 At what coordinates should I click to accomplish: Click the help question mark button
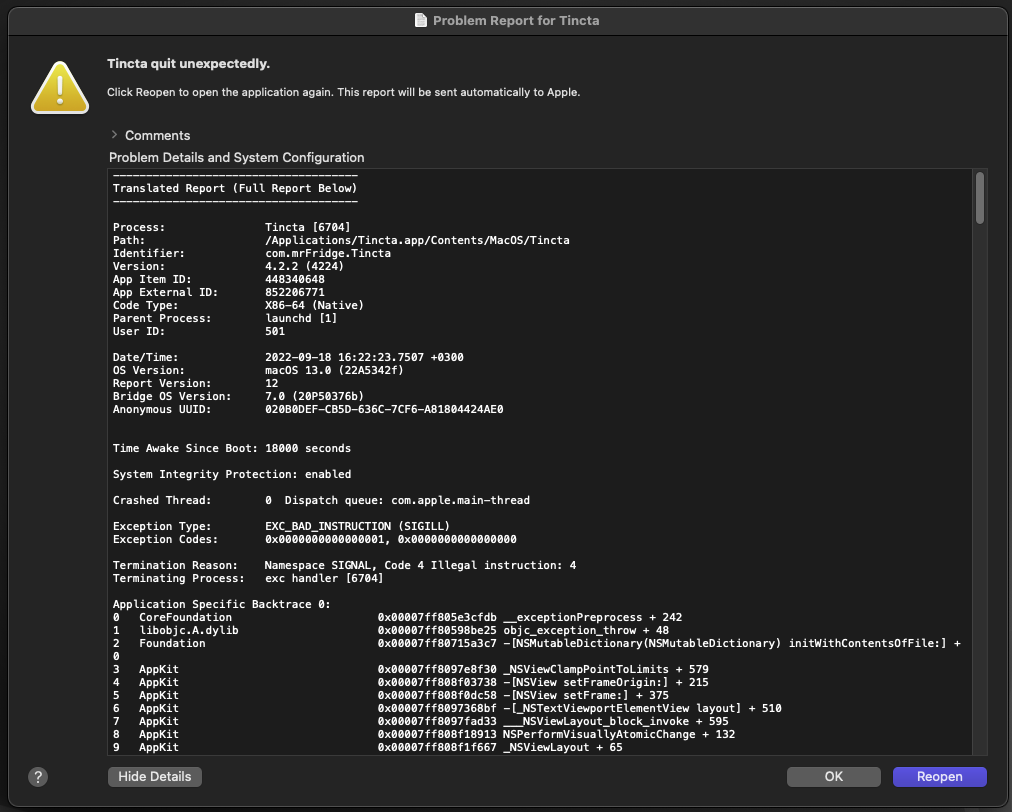point(38,777)
